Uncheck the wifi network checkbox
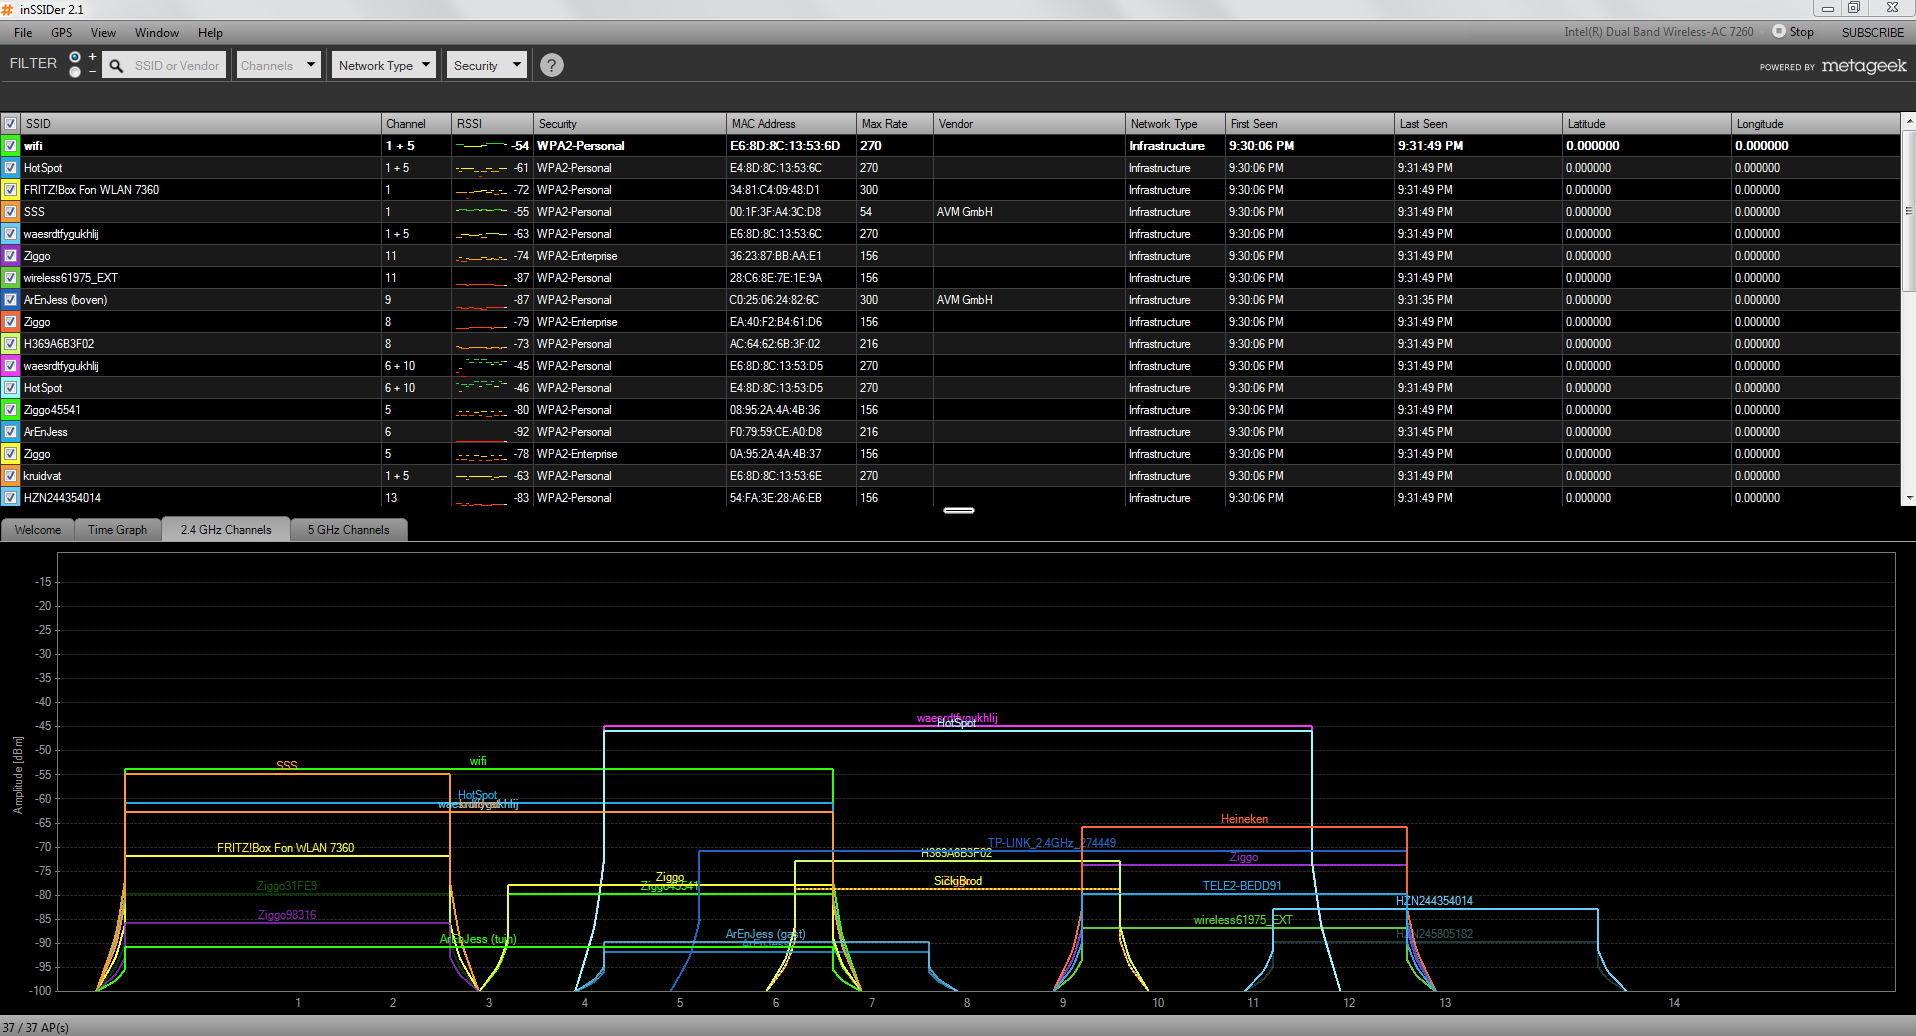 tap(11, 146)
